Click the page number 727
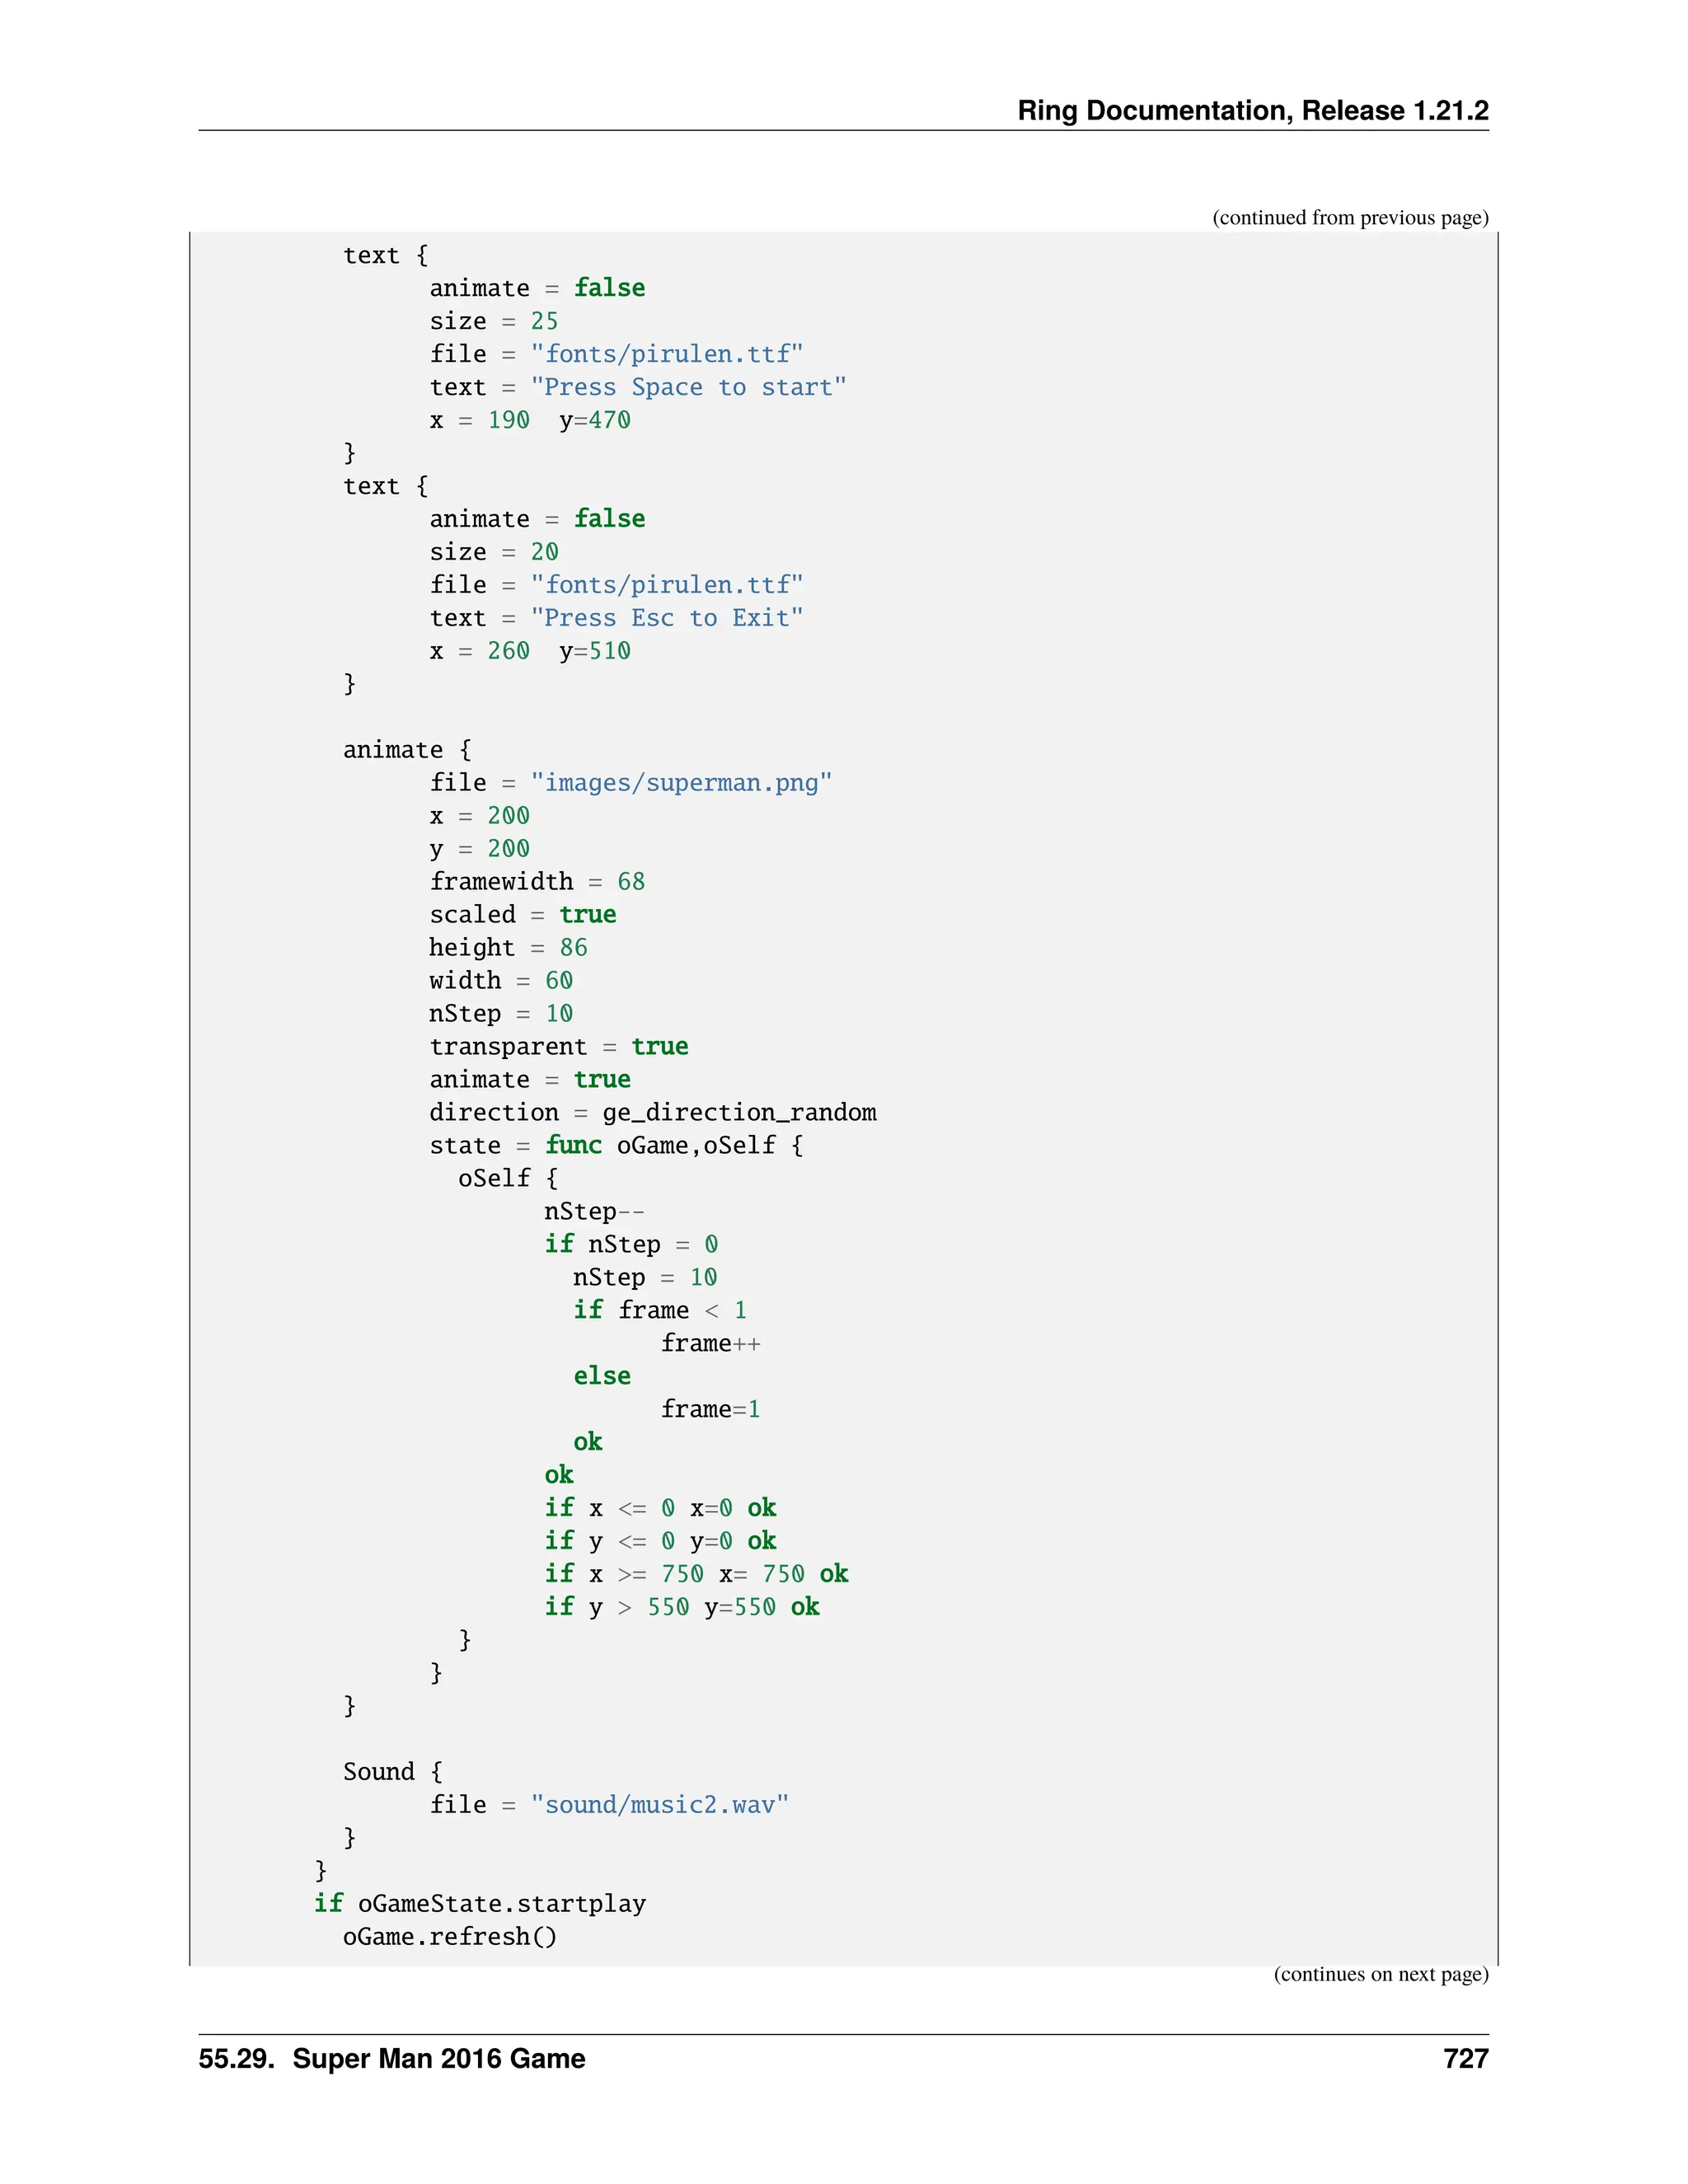The height and width of the screenshot is (2184, 1688). 1465,2058
